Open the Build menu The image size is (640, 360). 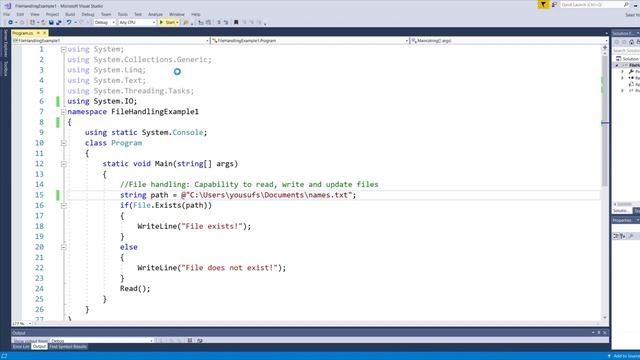pyautogui.click(x=70, y=14)
